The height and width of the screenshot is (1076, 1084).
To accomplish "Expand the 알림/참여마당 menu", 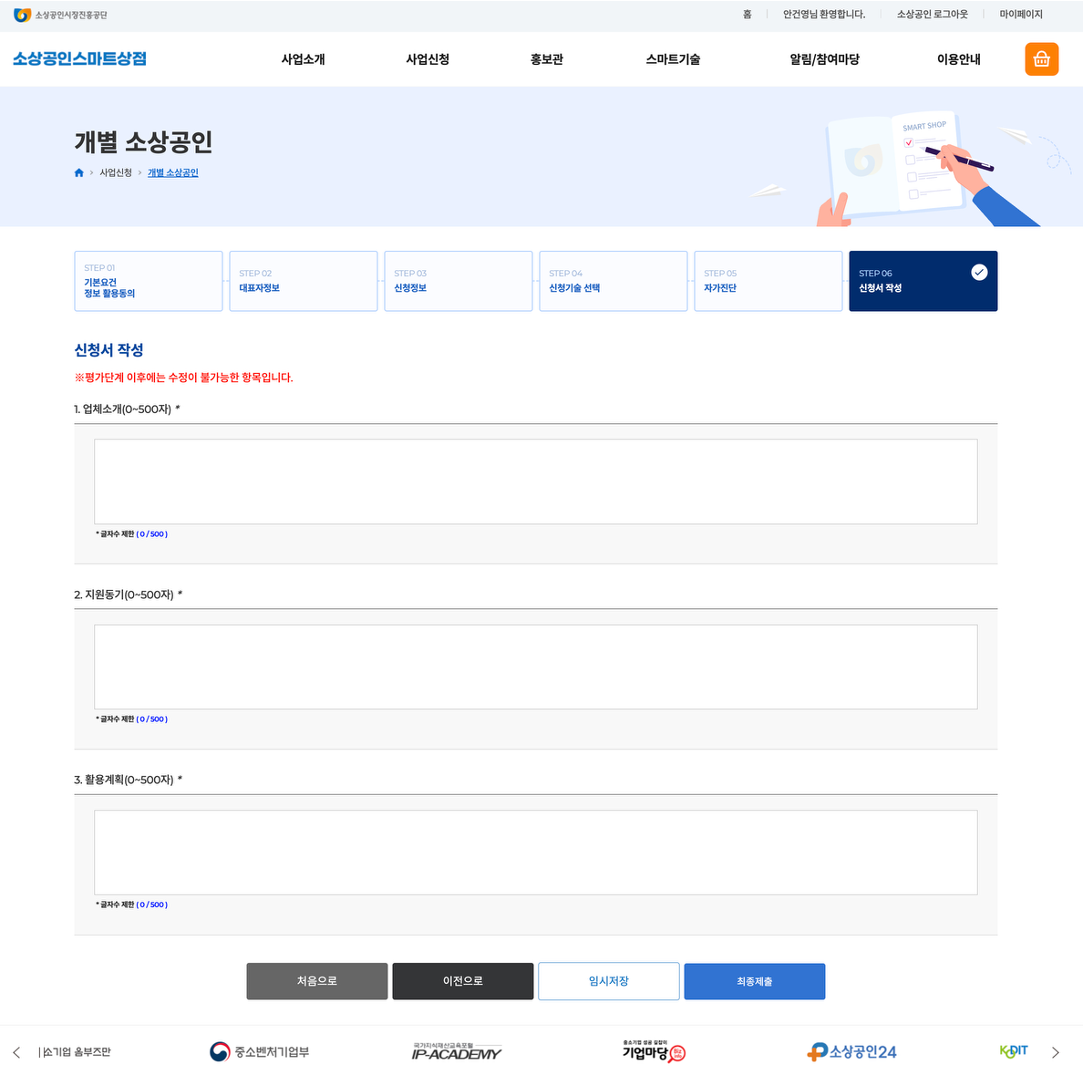I will click(x=824, y=59).
